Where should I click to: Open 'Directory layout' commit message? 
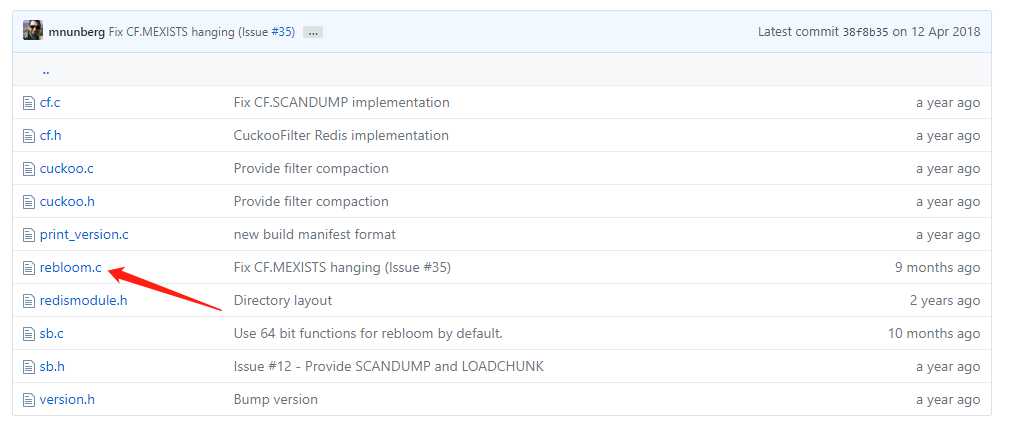283,300
